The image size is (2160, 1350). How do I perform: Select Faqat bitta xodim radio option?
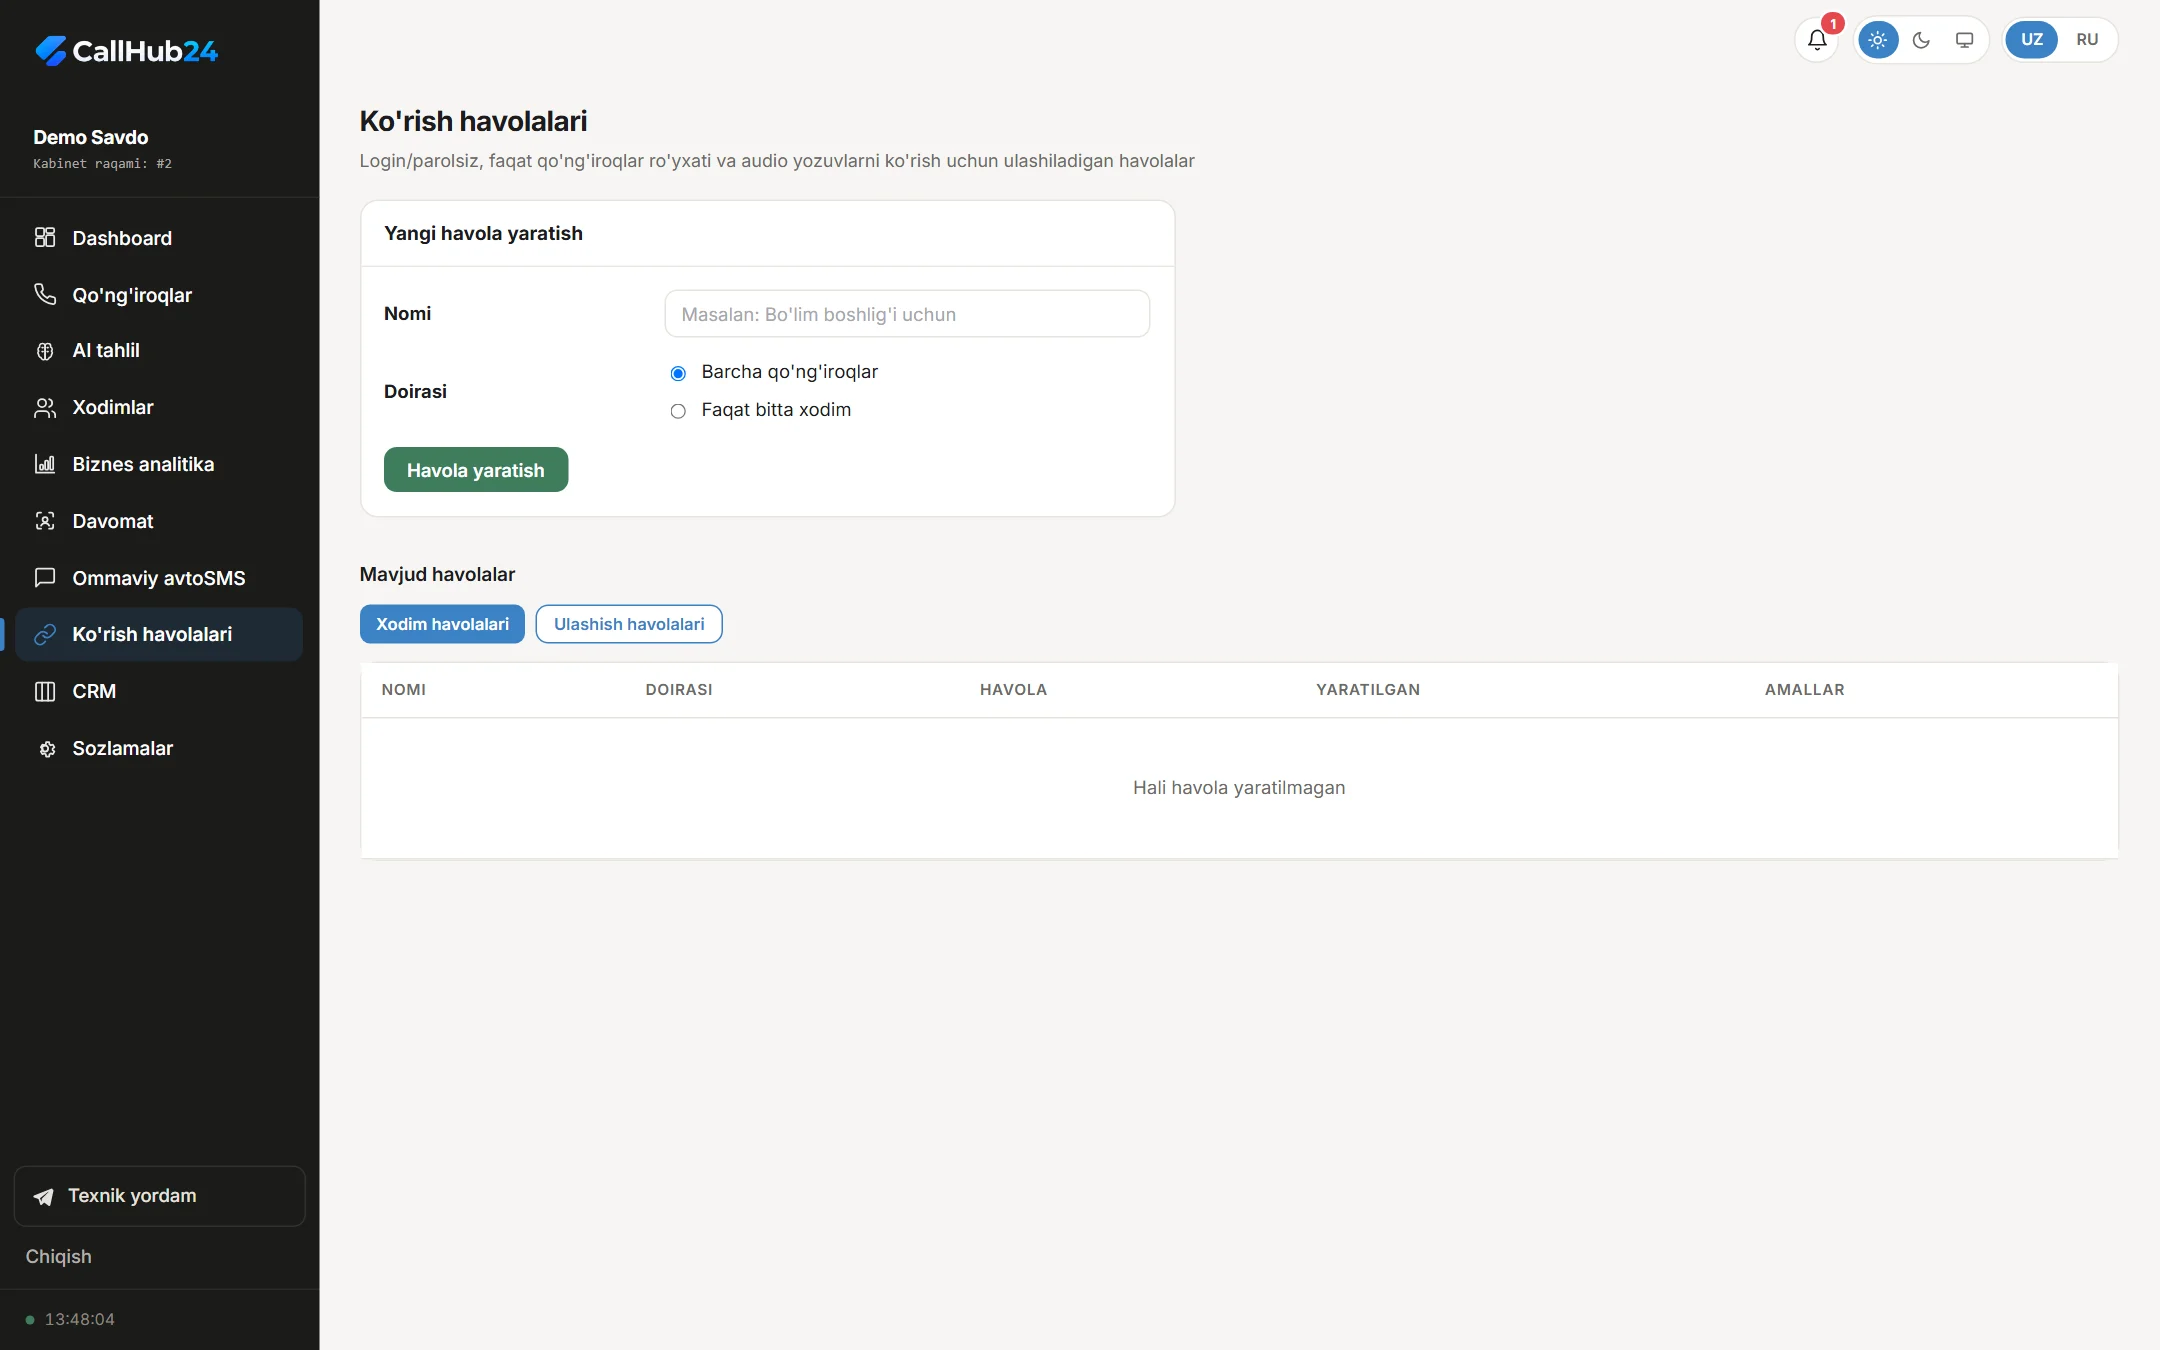[x=678, y=411]
